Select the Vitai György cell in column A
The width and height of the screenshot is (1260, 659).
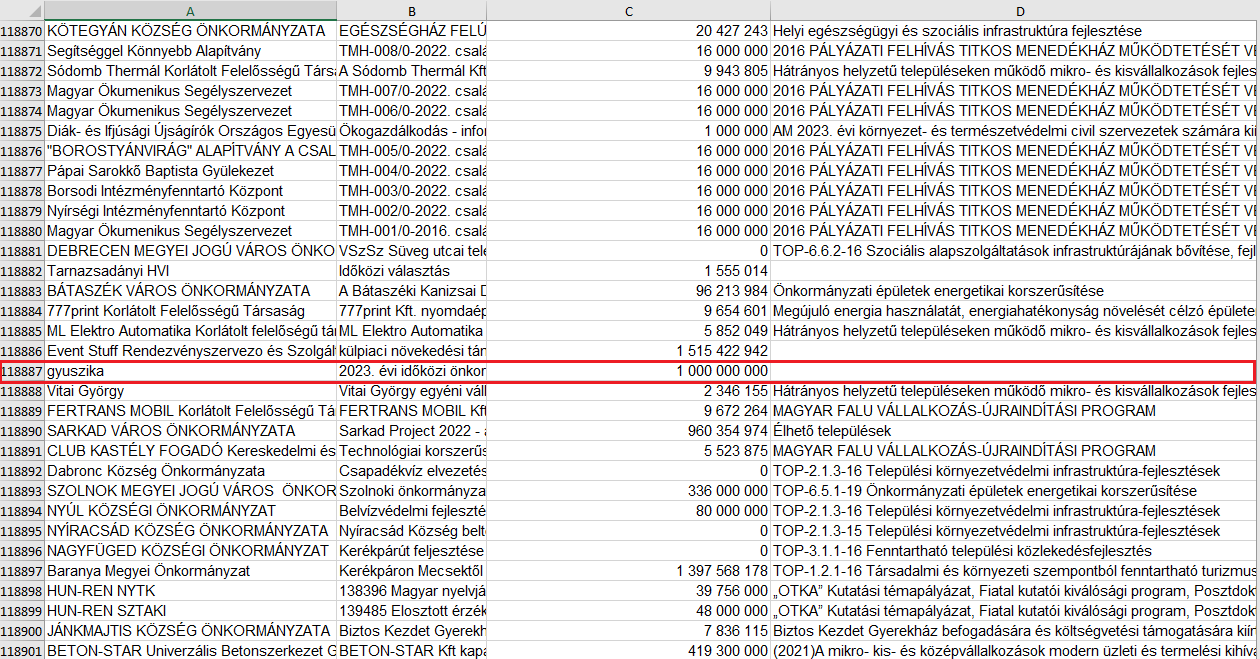click(x=190, y=391)
